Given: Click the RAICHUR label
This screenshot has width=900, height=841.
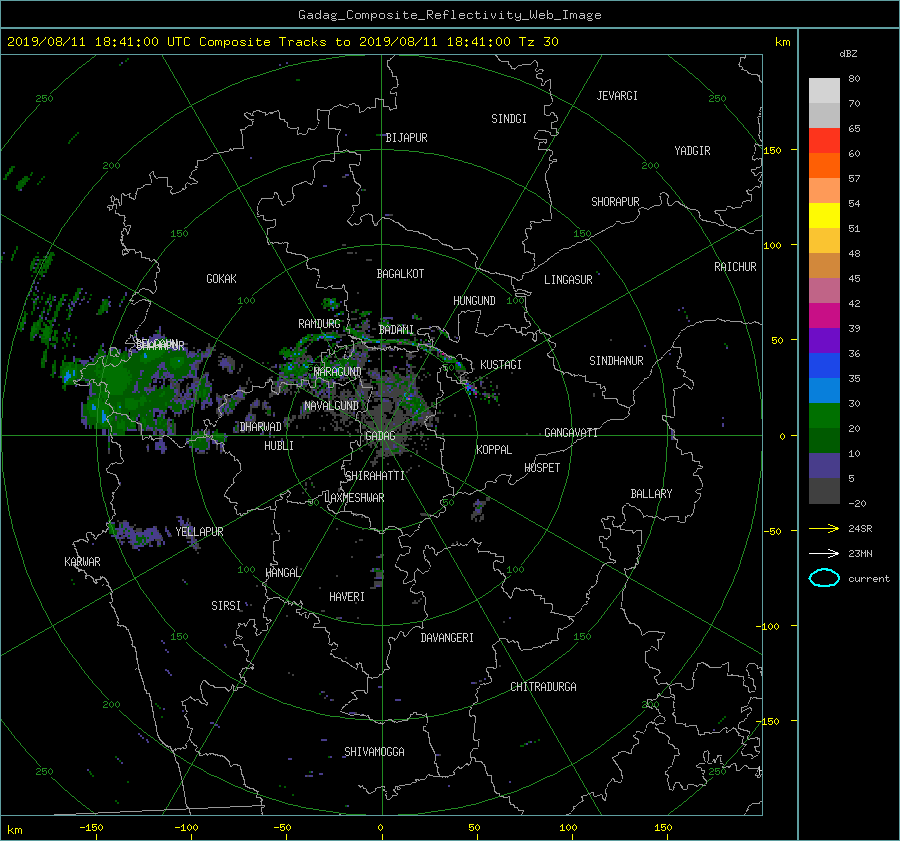Looking at the screenshot, I should click(735, 267).
